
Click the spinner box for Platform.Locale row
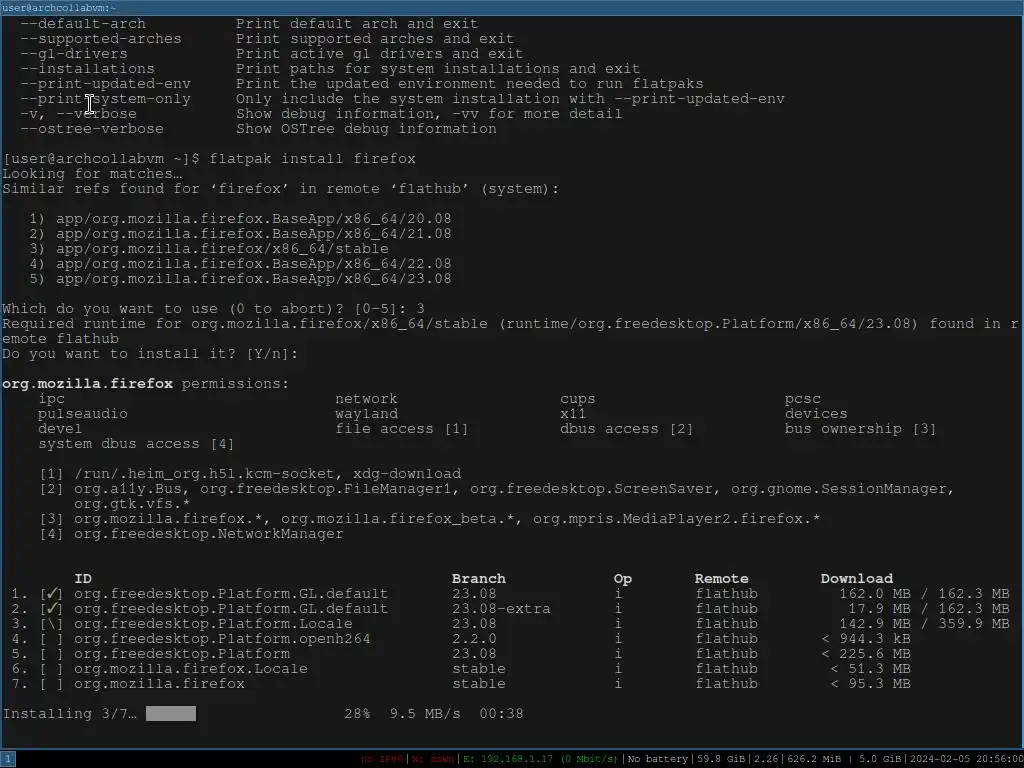point(51,624)
